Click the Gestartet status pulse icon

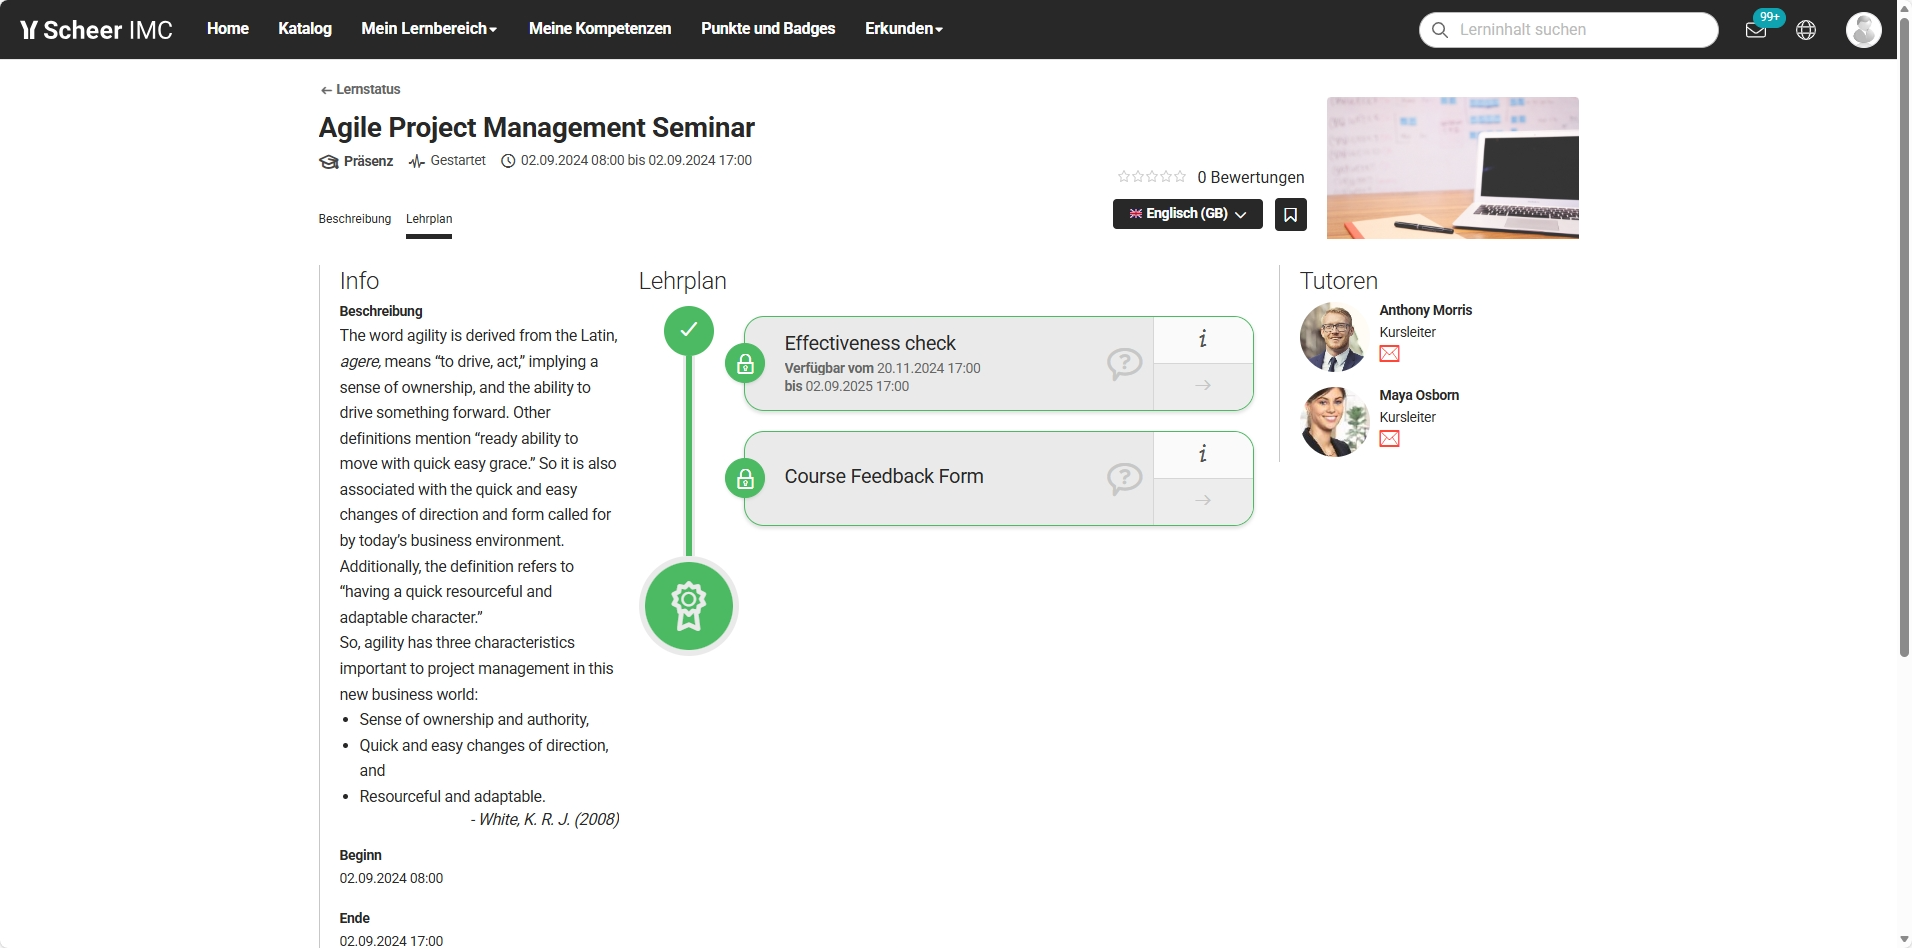(x=417, y=162)
